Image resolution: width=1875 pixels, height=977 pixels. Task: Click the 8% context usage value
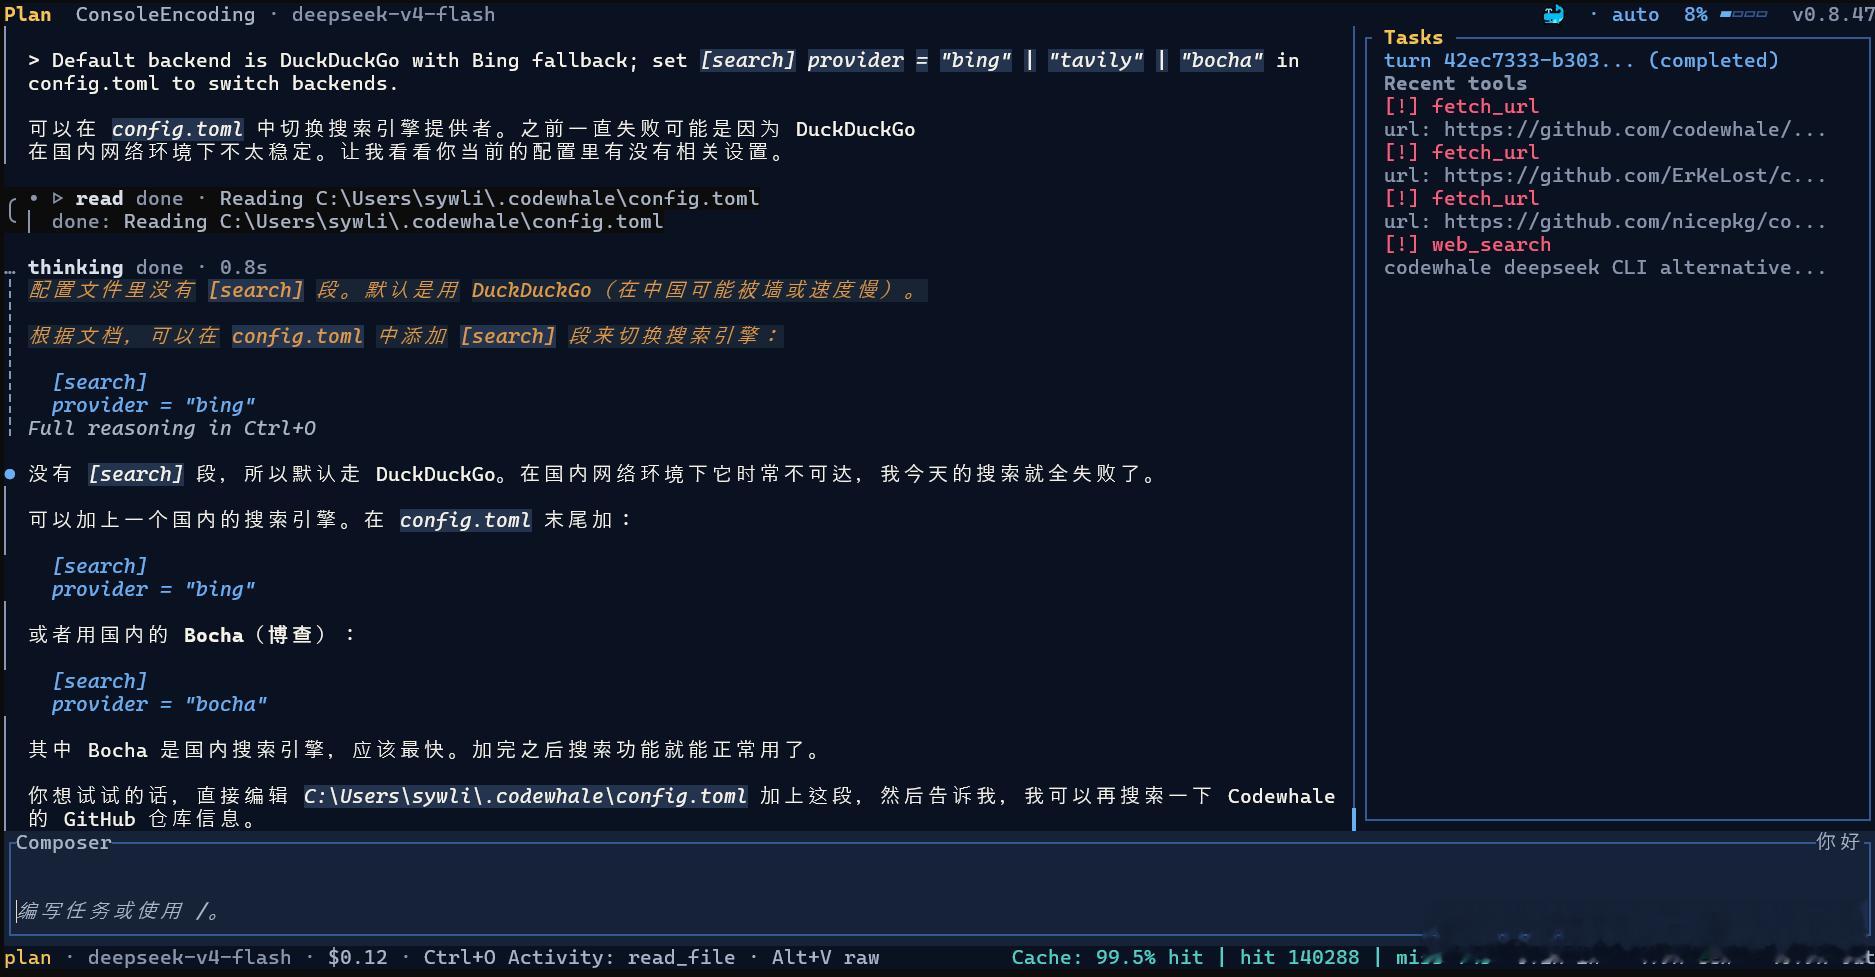[x=1695, y=14]
